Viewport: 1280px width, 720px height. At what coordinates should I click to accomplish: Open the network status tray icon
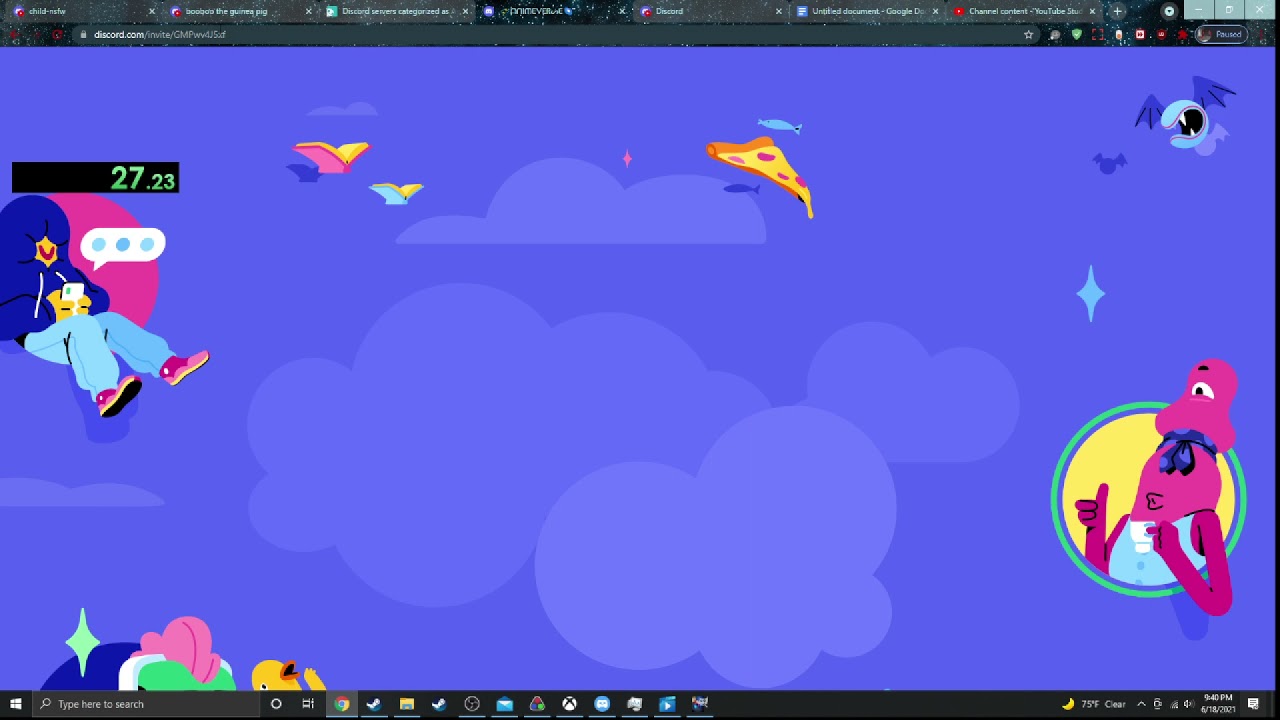click(1174, 704)
